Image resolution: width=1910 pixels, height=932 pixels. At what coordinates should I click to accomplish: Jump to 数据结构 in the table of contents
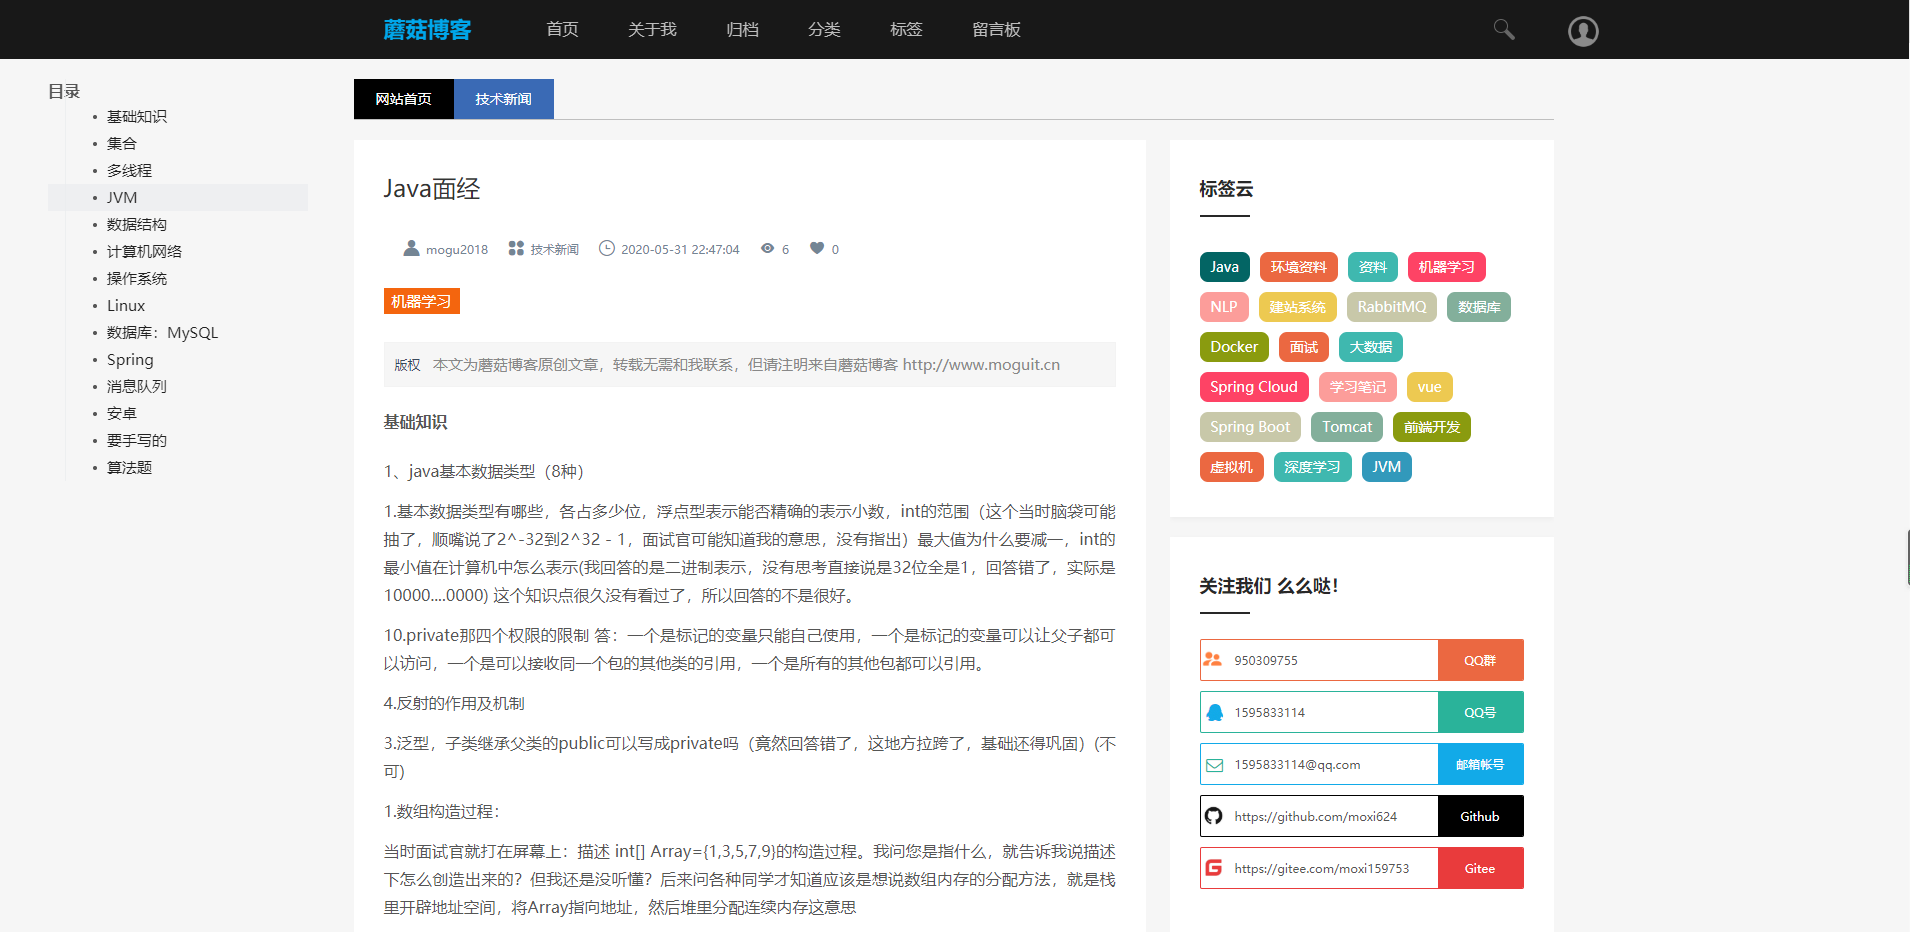(137, 225)
